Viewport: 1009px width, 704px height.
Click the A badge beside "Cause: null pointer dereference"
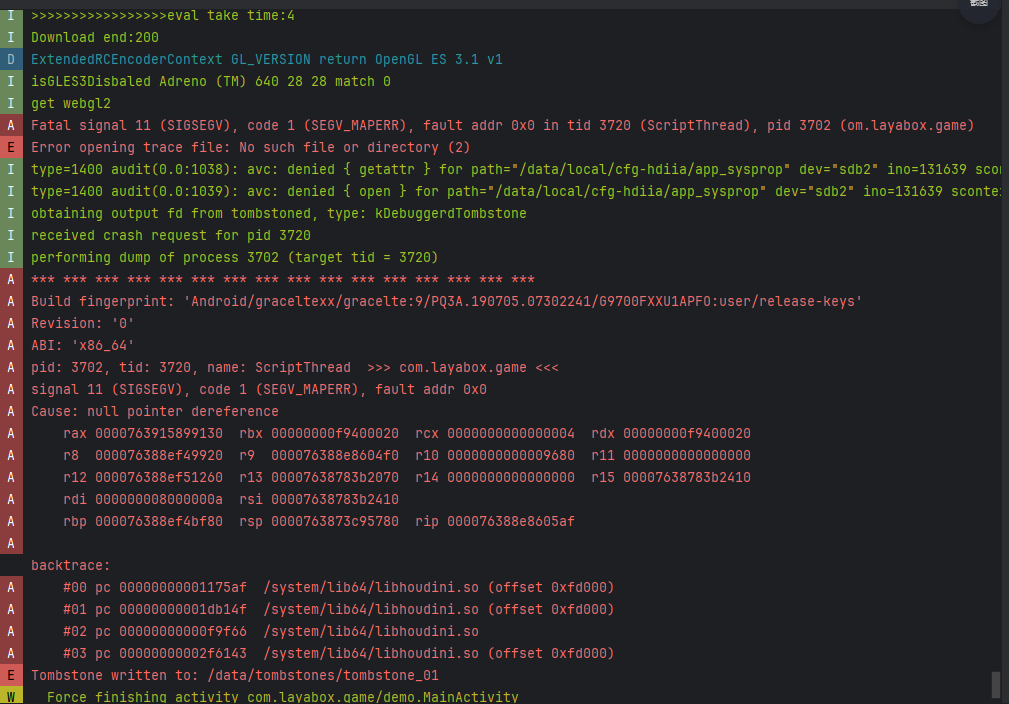[10, 411]
